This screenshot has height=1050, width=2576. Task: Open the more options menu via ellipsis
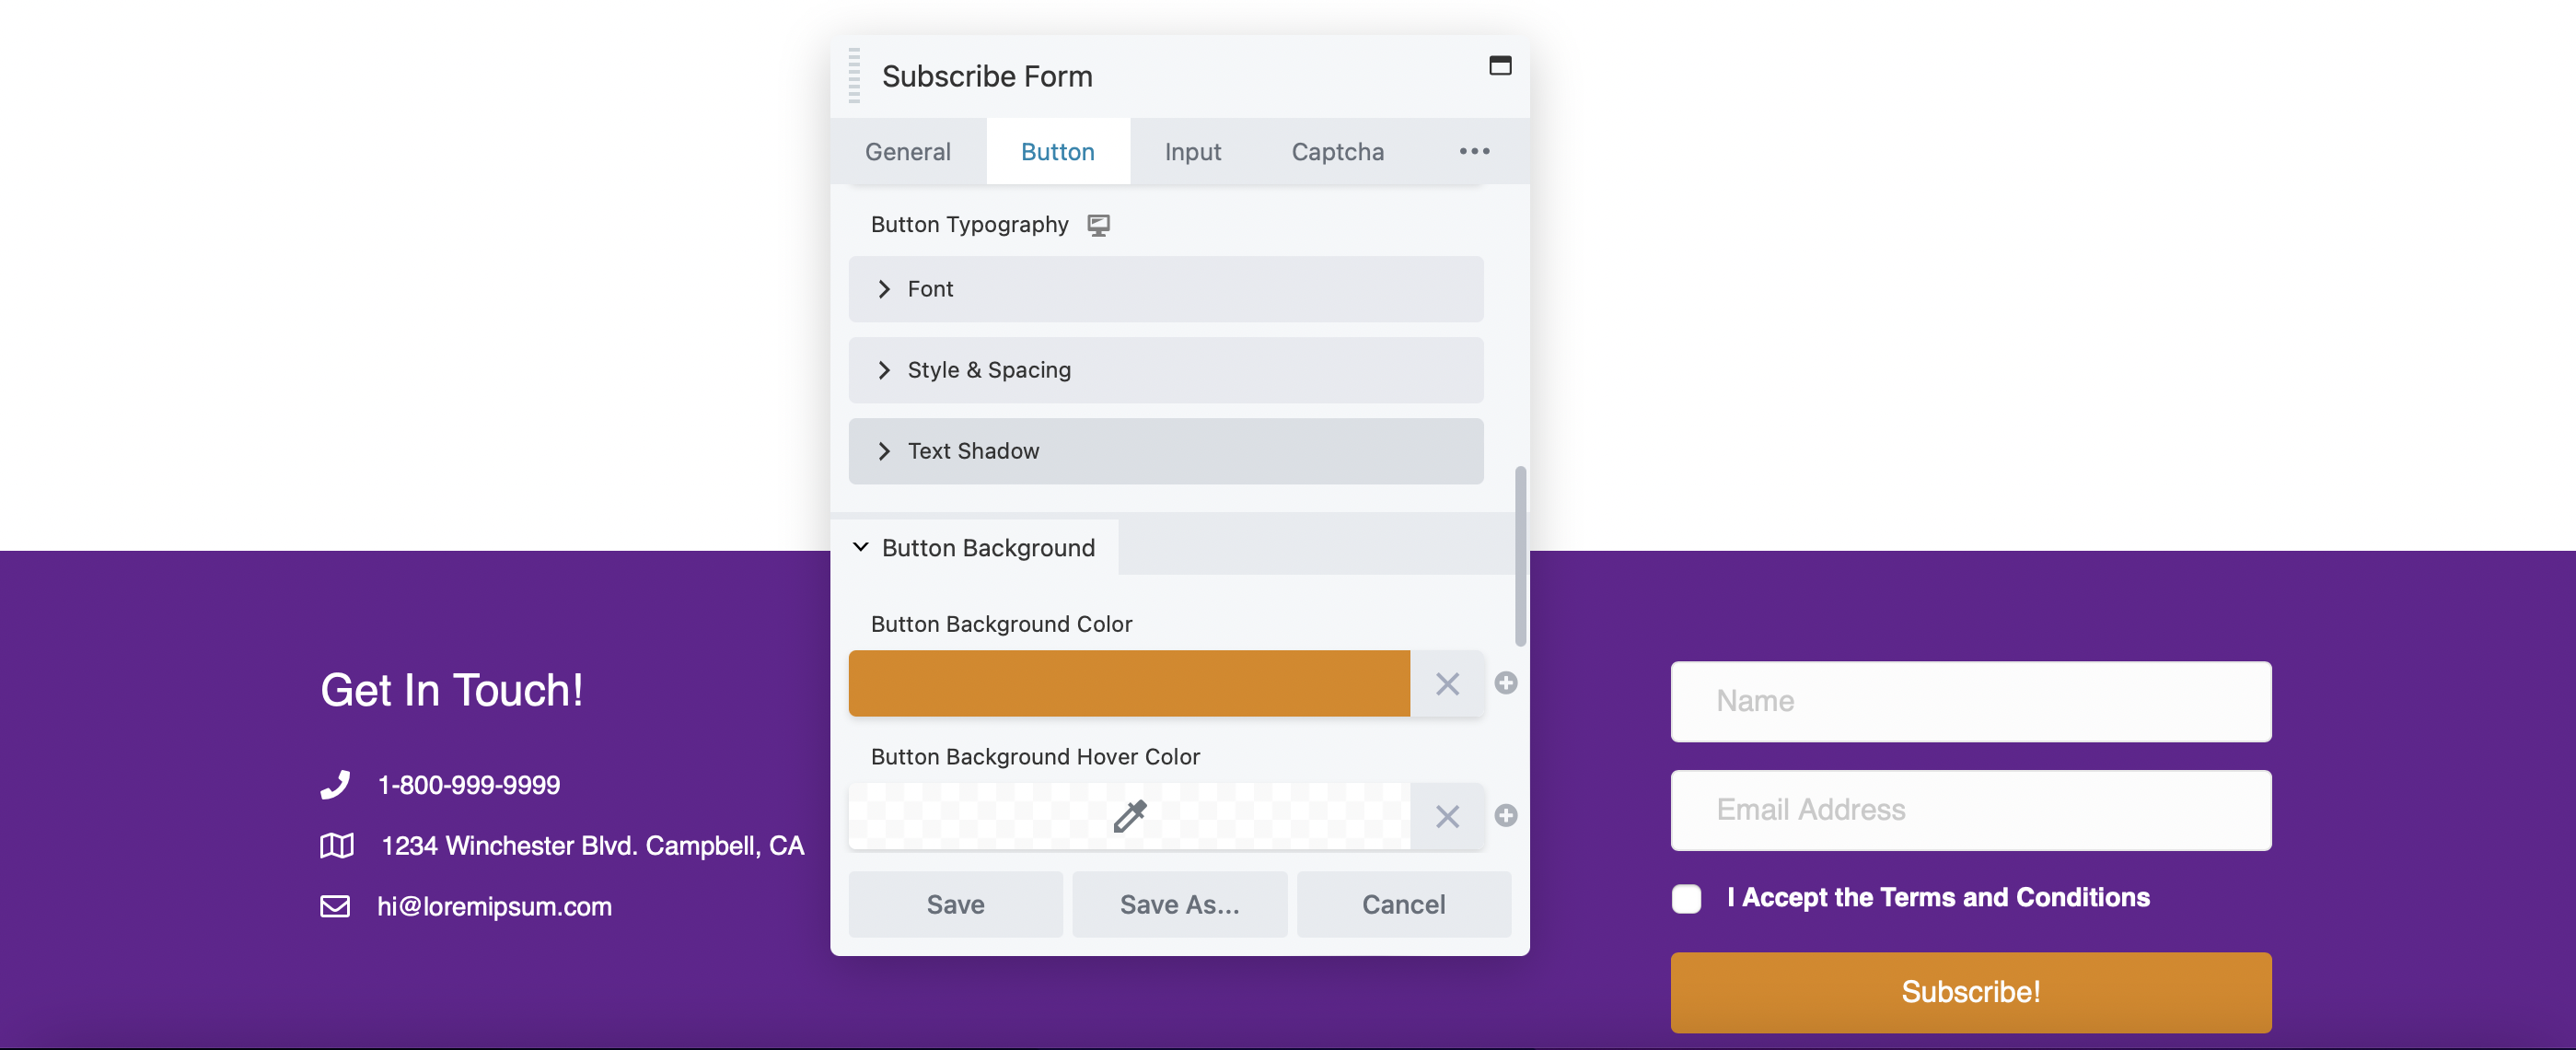1474,151
